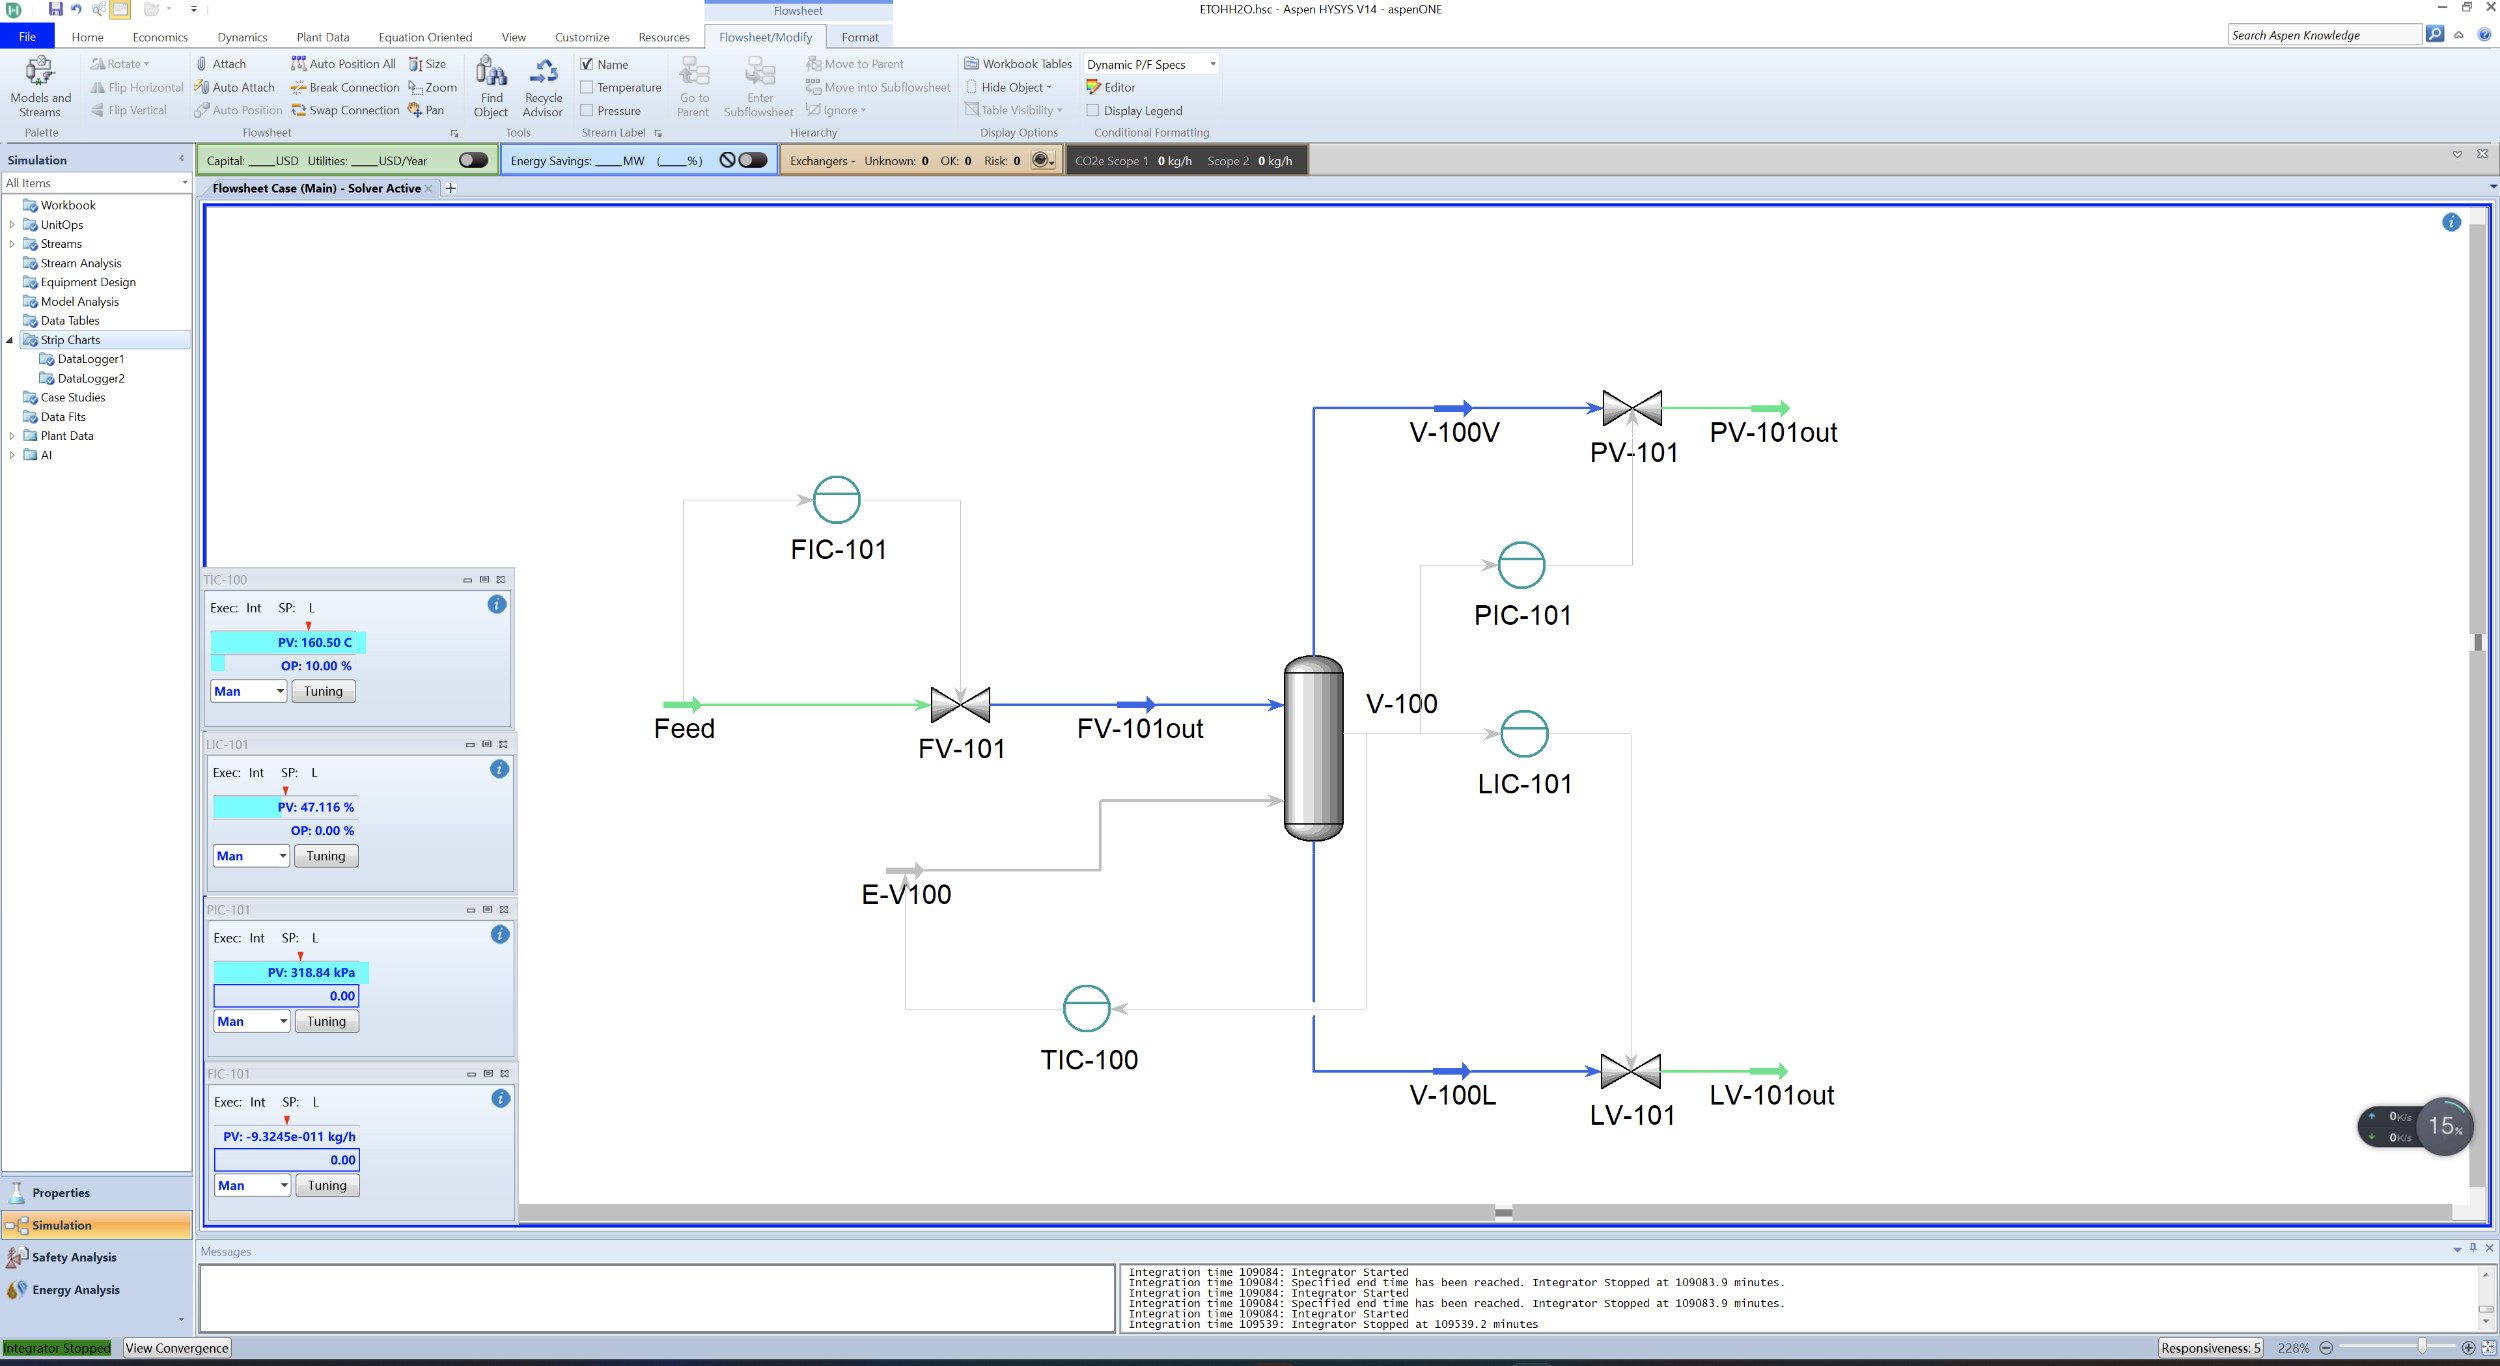The image size is (2500, 1366).
Task: Click info icon in TIC-100 faceplate
Action: click(x=497, y=605)
